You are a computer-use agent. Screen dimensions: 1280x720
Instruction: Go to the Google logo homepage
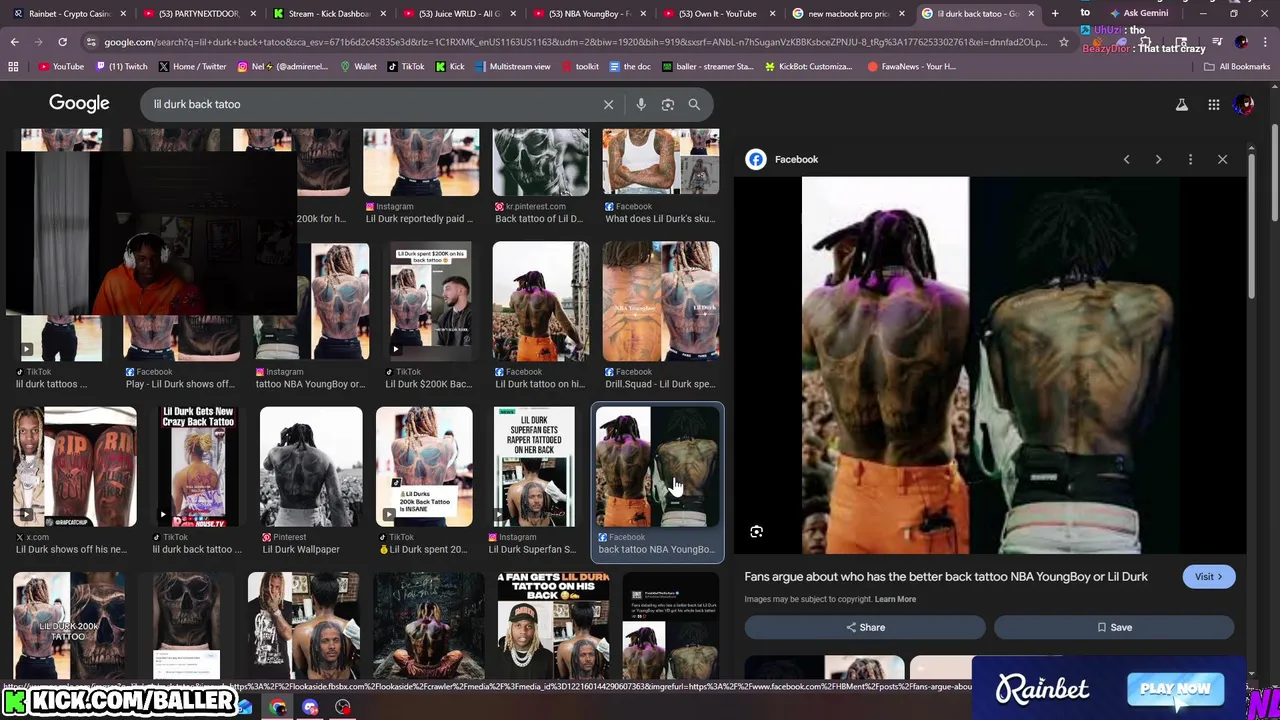coord(79,104)
